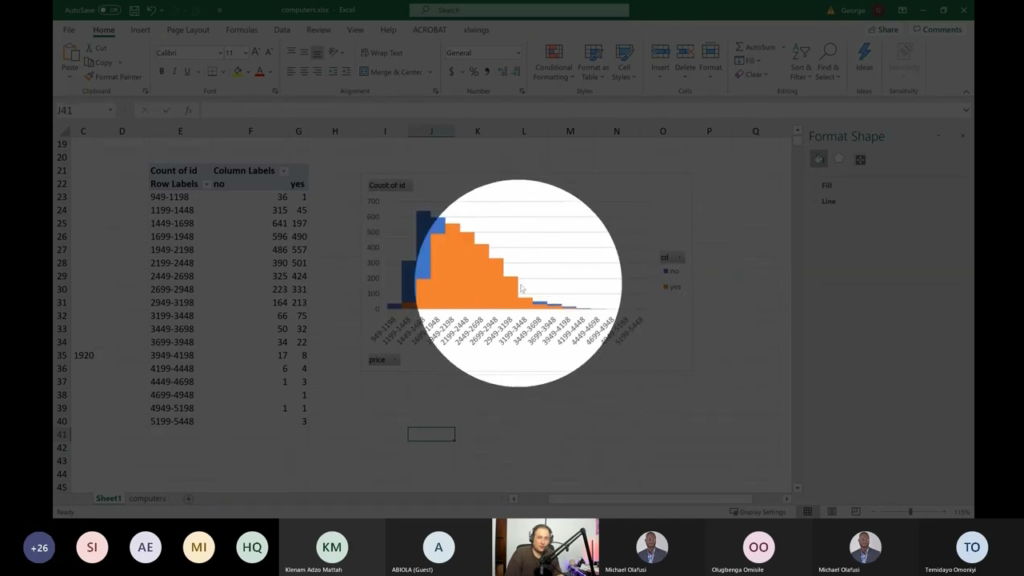Image resolution: width=1024 pixels, height=576 pixels.
Task: Click the AutoSum icon
Action: pos(738,47)
